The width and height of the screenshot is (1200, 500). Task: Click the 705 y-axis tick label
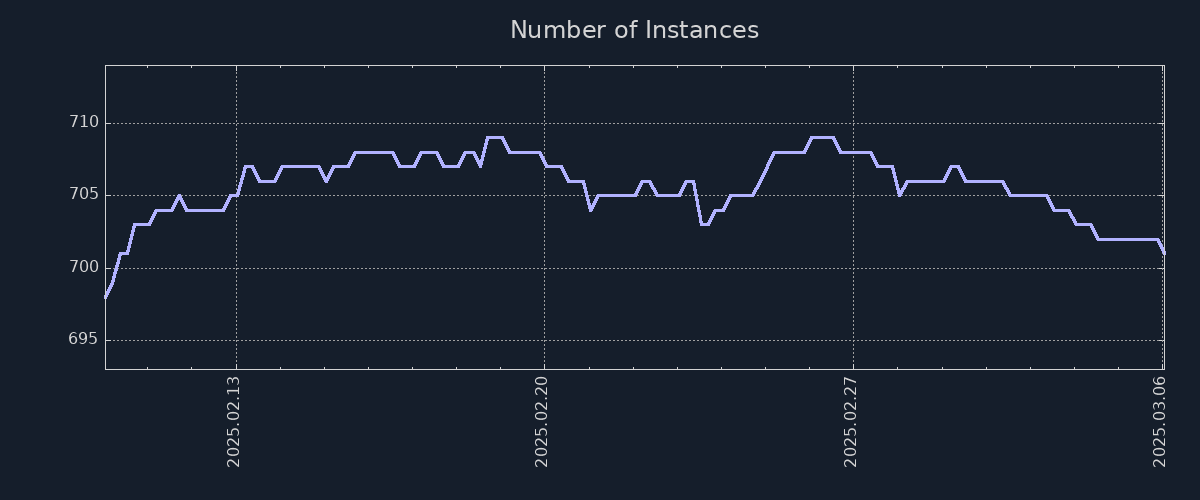pyautogui.click(x=84, y=195)
